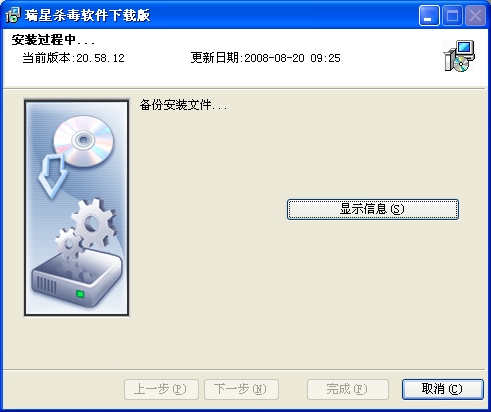Viewport: 491px width, 412px height.
Task: Cancel the installation with 取消(C)
Action: pyautogui.click(x=442, y=389)
